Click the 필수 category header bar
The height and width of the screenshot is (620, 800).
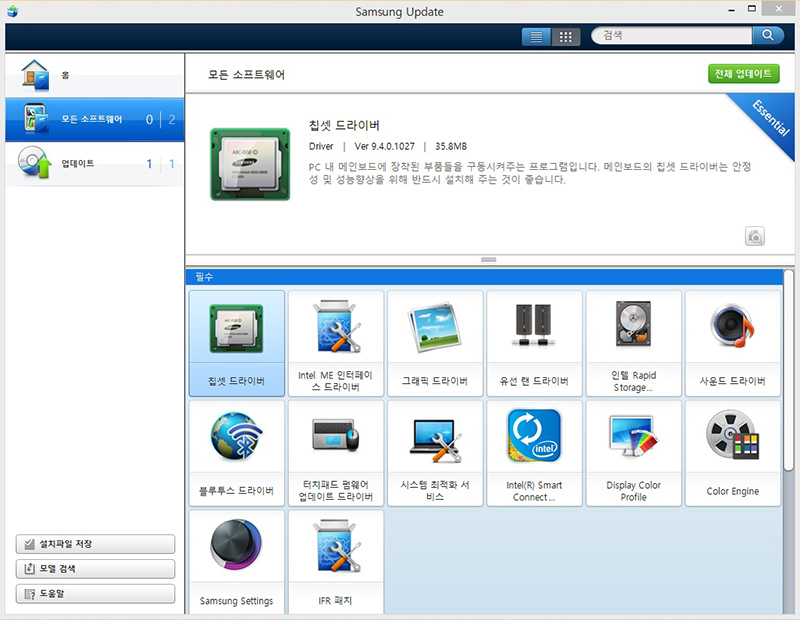(x=484, y=277)
